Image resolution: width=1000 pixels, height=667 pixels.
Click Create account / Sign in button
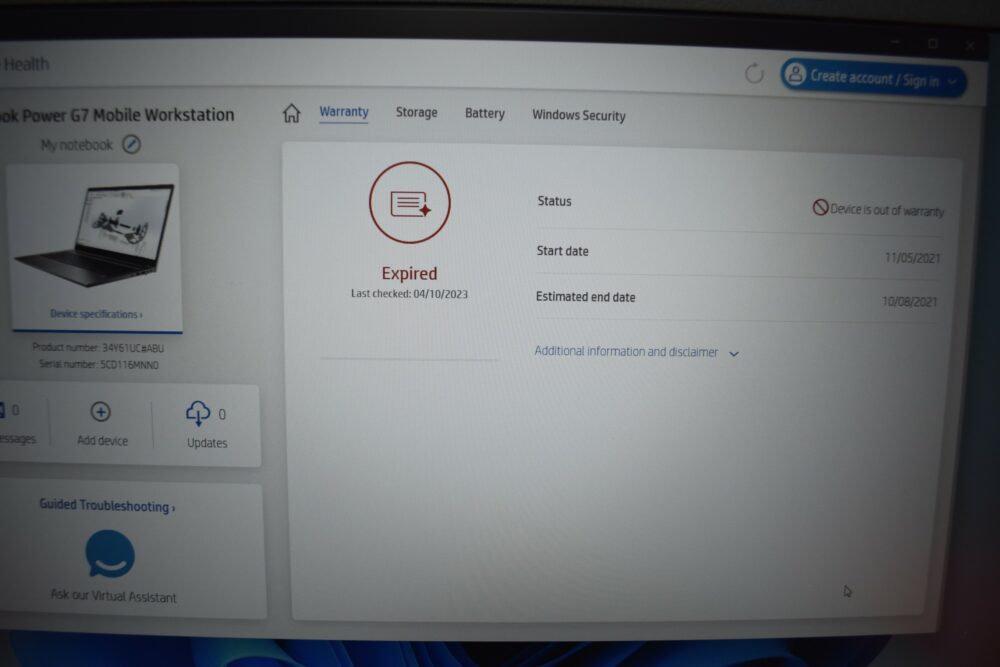[x=873, y=78]
